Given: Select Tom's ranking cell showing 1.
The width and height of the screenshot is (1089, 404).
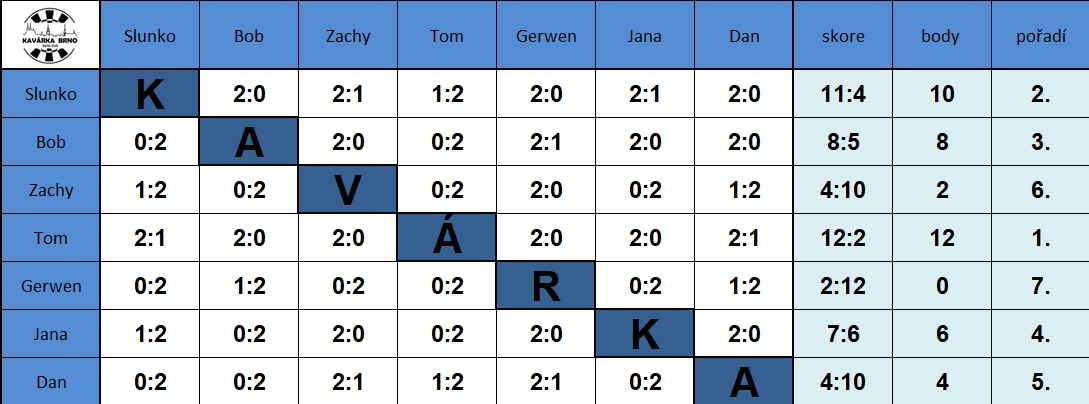Looking at the screenshot, I should [x=1040, y=237].
